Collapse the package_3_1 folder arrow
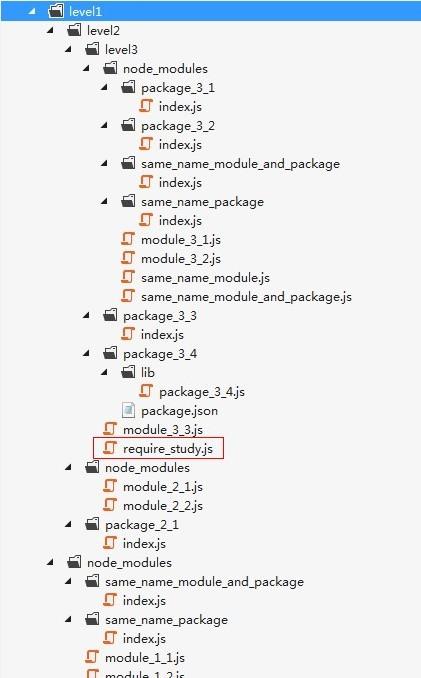 coord(104,87)
